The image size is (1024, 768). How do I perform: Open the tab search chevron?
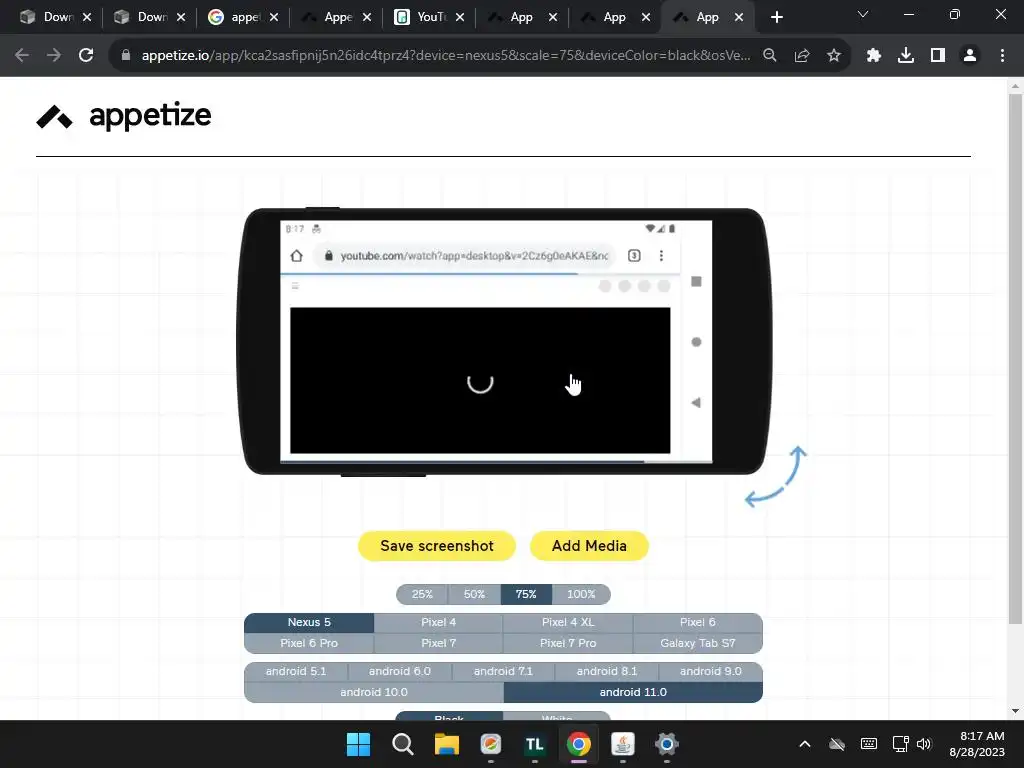863,14
